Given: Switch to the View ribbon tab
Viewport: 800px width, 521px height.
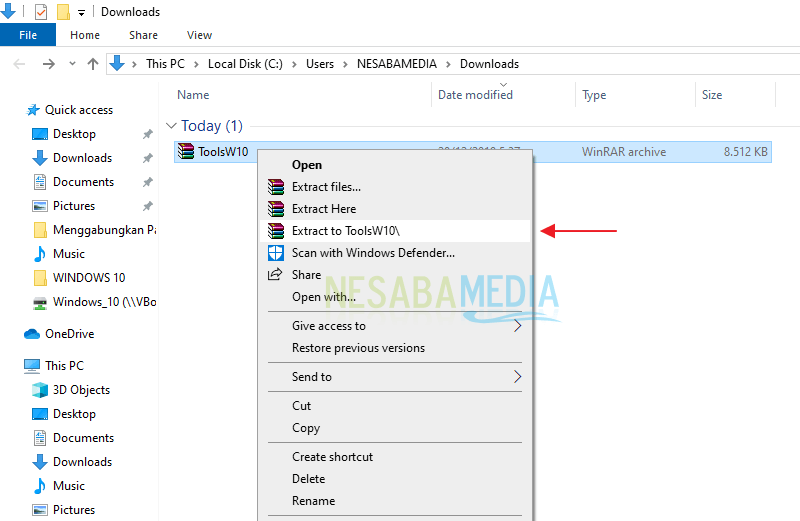Looking at the screenshot, I should (x=199, y=35).
